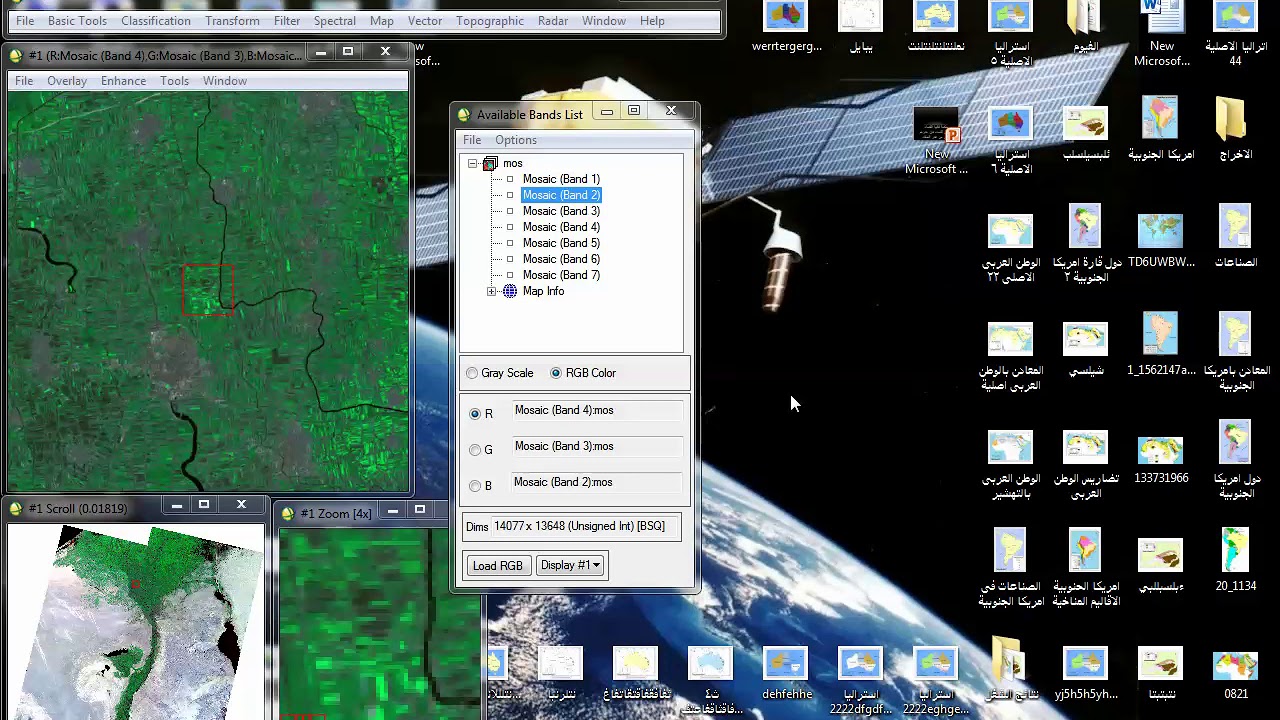Select the B channel radio button
Screen dimensions: 1280x720
click(x=475, y=486)
